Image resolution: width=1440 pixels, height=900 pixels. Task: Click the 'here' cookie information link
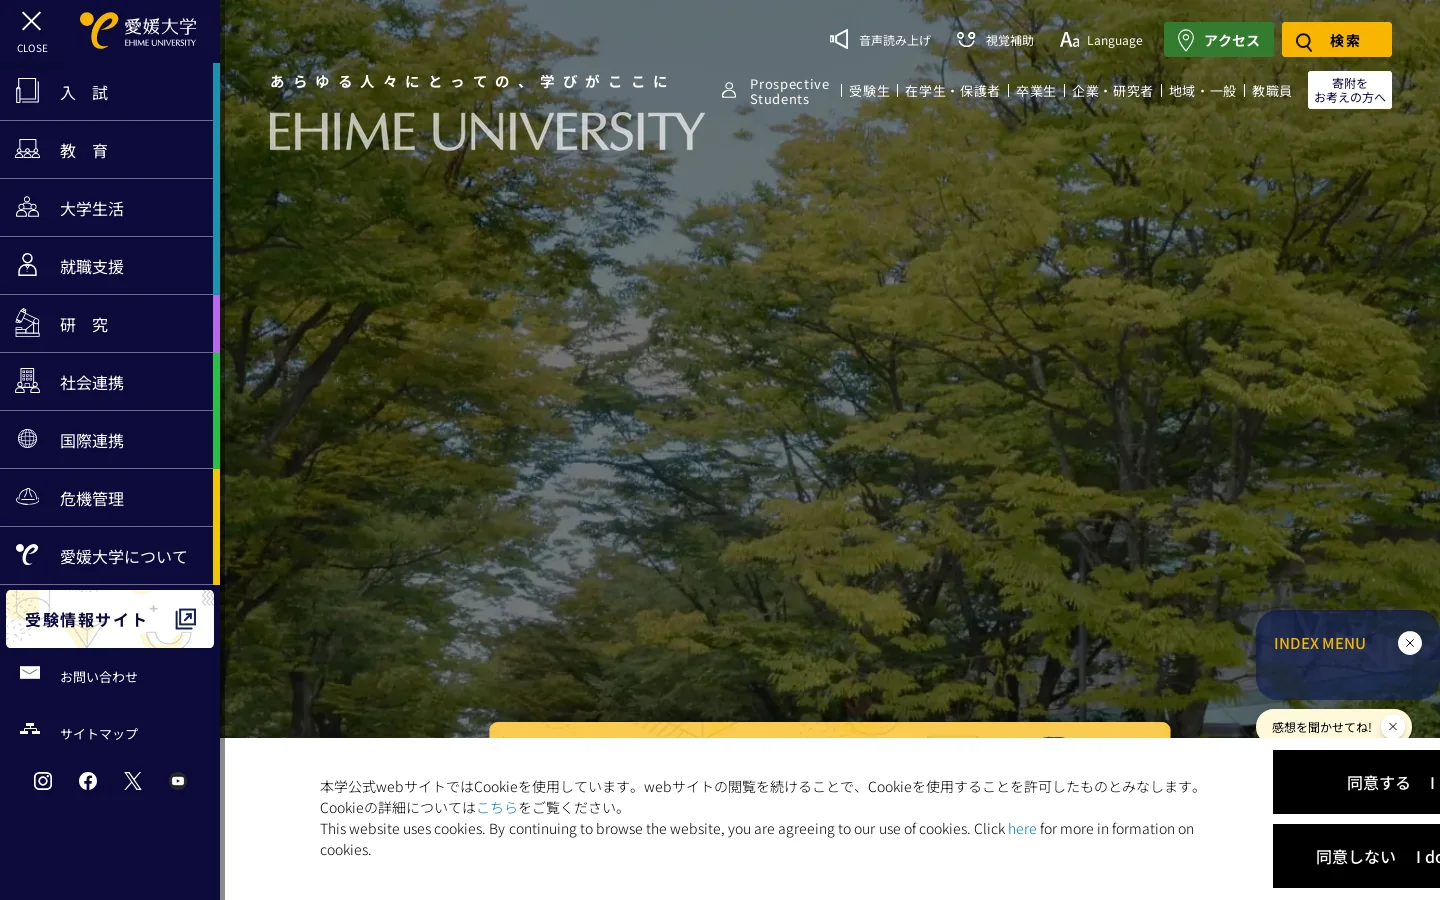coord(1022,828)
